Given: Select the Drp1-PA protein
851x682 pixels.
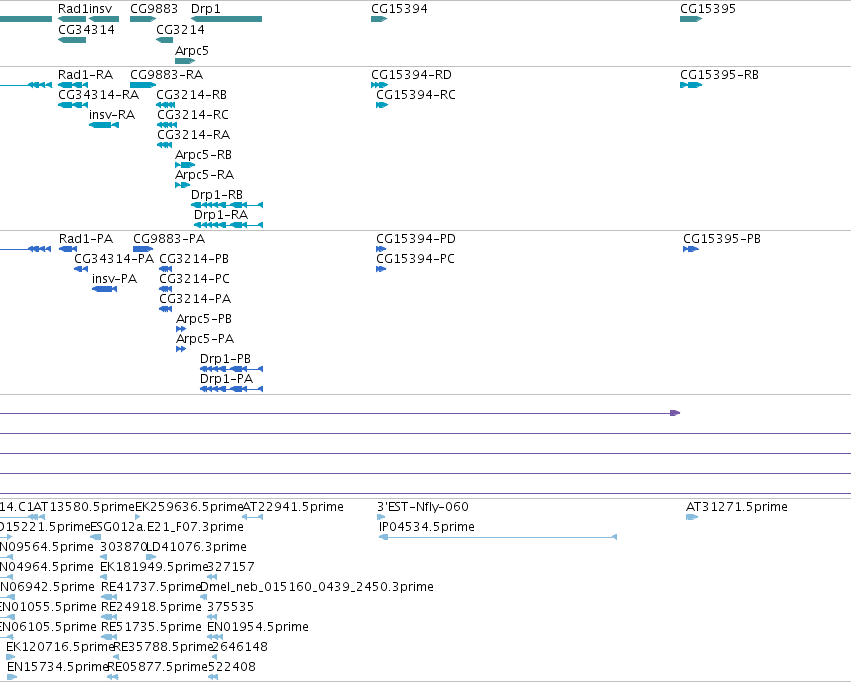Looking at the screenshot, I should coord(226,379).
